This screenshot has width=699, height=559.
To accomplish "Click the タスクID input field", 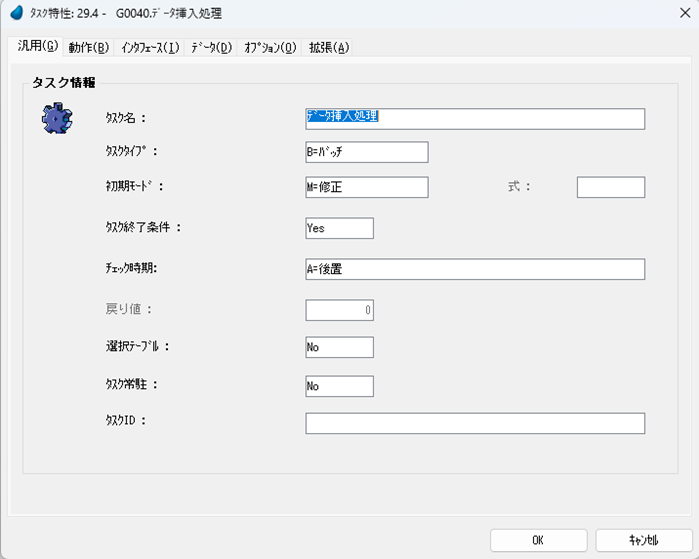I will 474,423.
